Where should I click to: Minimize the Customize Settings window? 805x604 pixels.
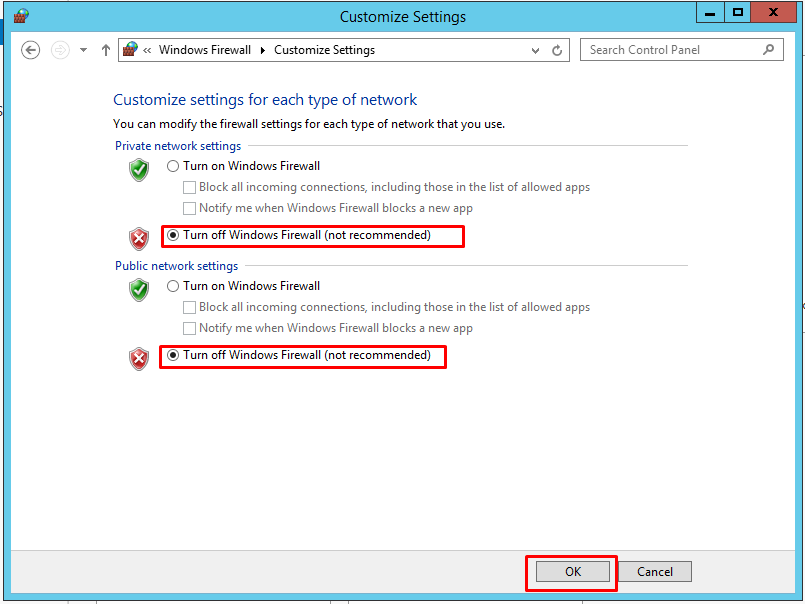711,13
